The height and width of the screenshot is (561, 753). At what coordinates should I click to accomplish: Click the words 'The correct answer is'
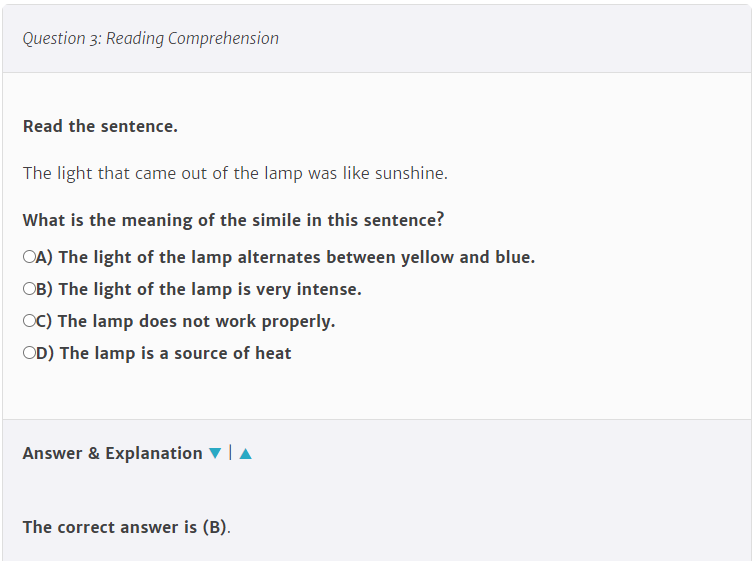click(110, 527)
